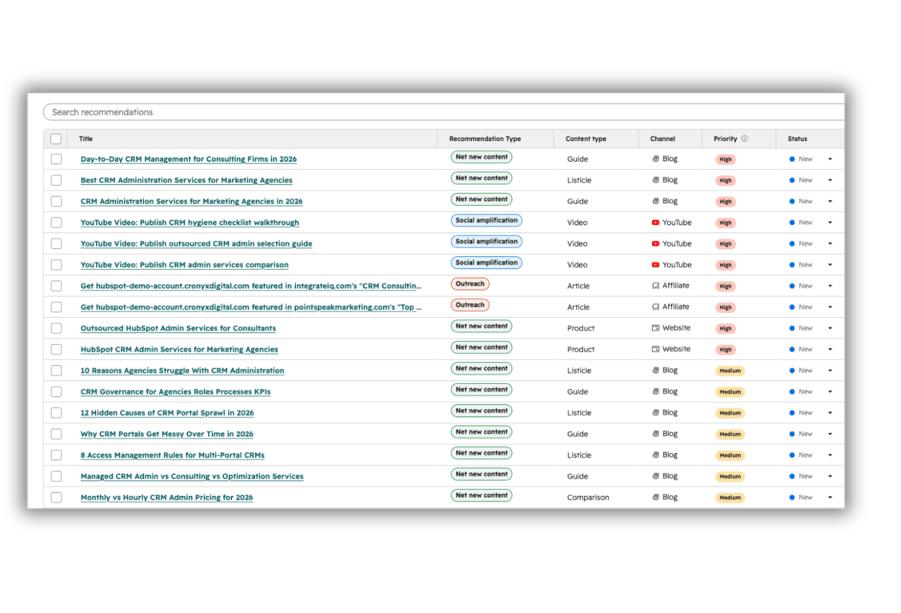Click the YouTube icon in admin services comparison row

pyautogui.click(x=655, y=265)
